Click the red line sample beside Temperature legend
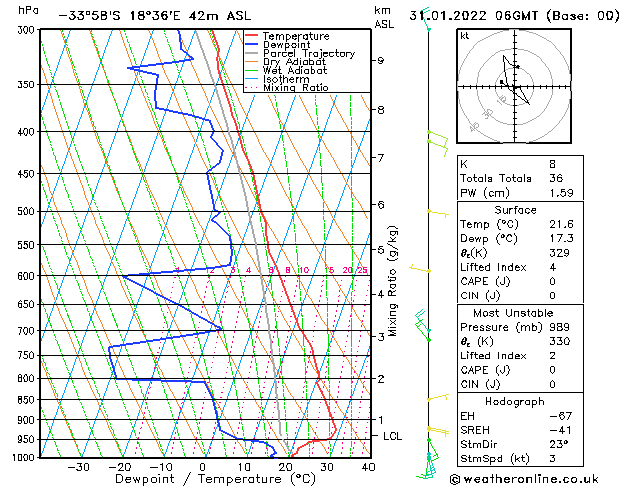The width and height of the screenshot is (629, 486). pyautogui.click(x=252, y=36)
